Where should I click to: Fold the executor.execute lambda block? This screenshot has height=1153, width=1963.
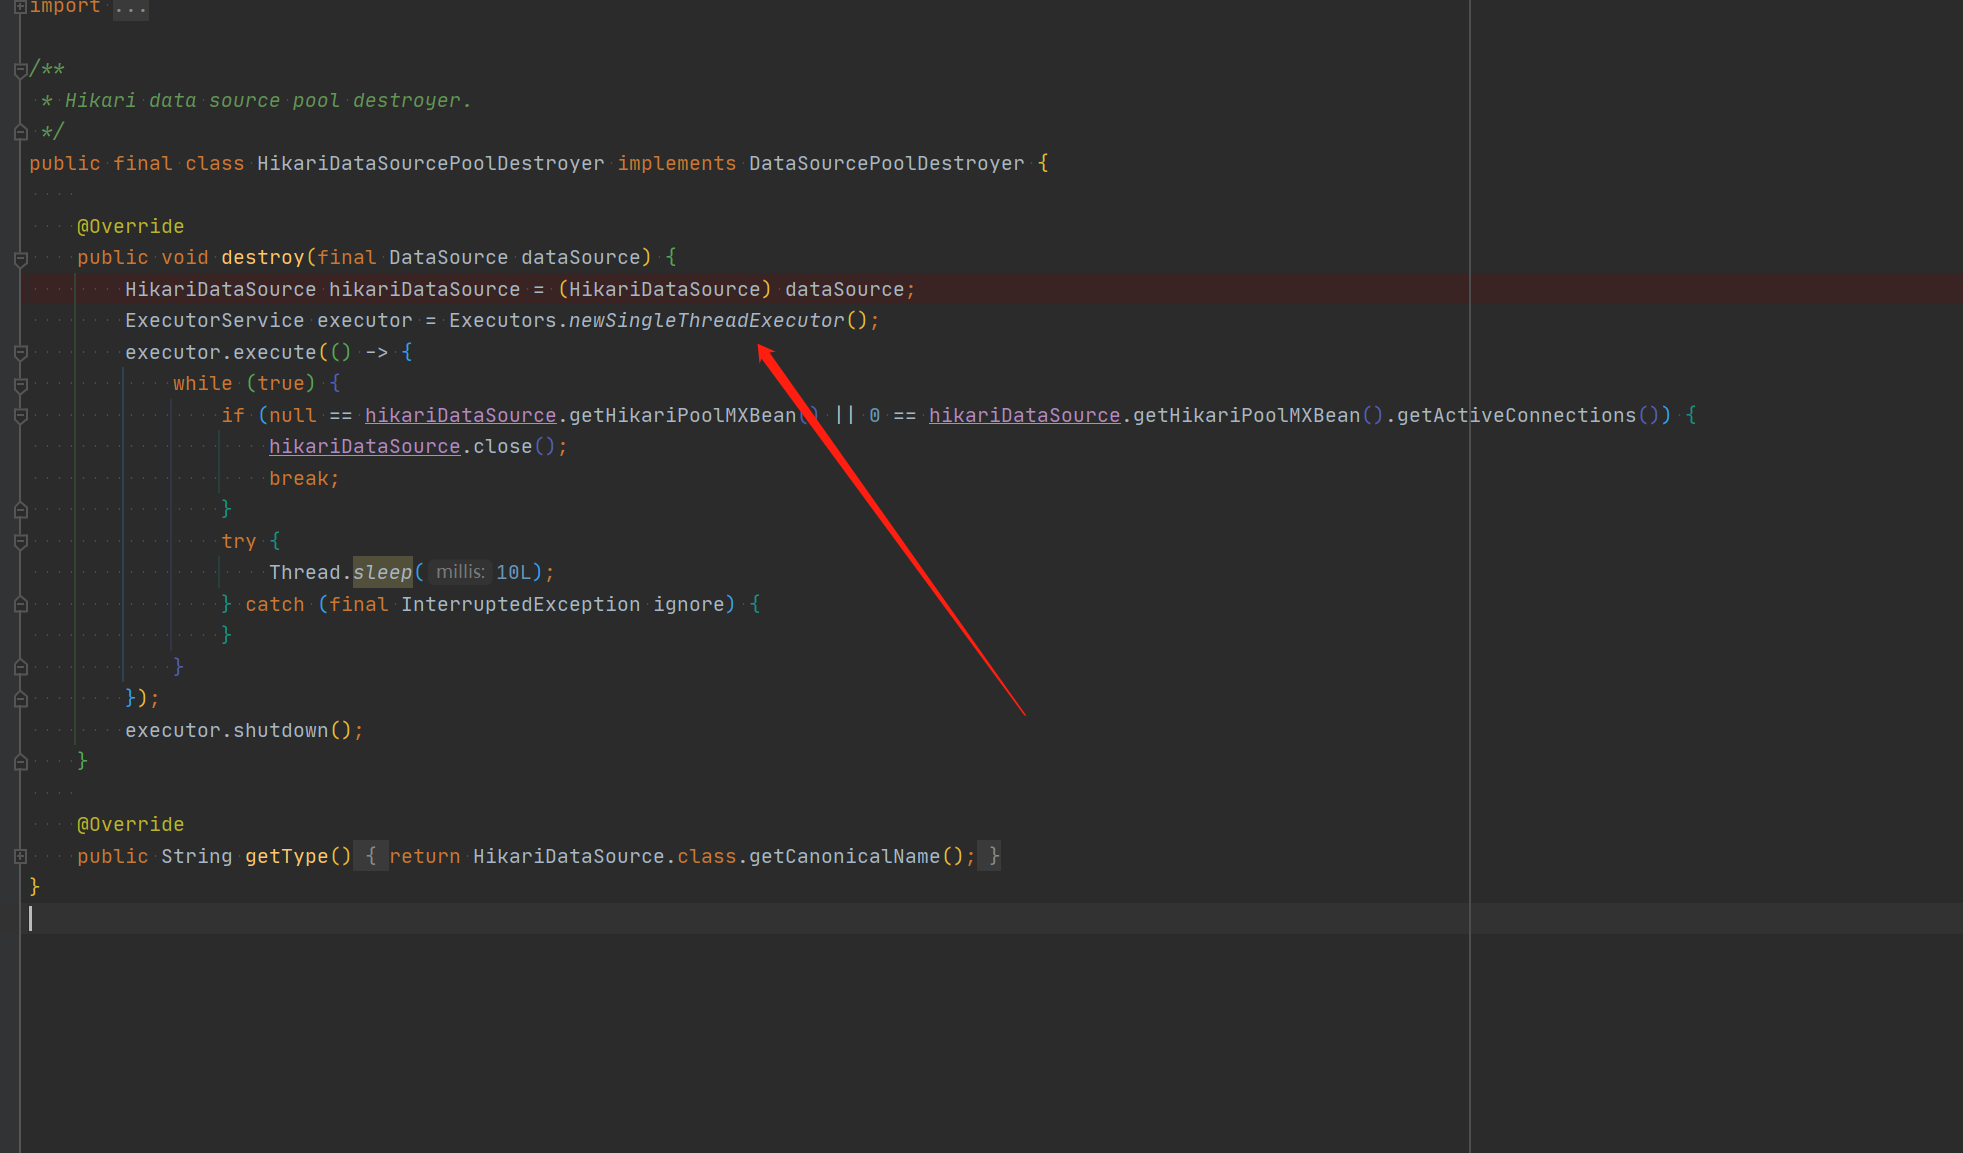tap(20, 353)
